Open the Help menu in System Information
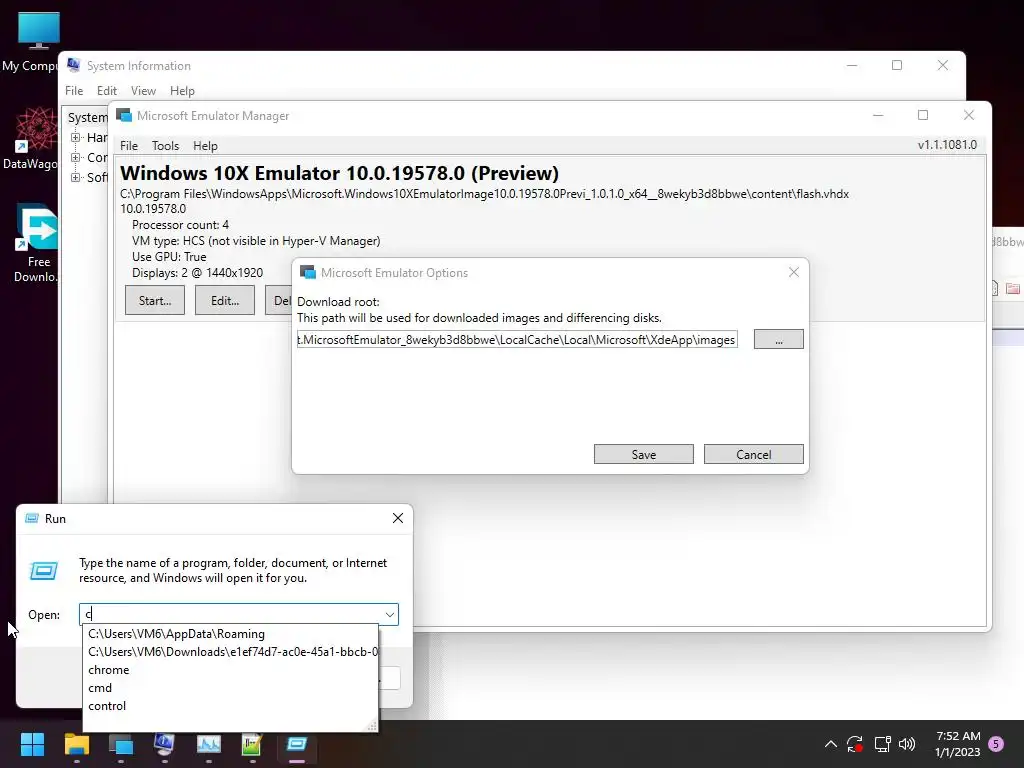The width and height of the screenshot is (1024, 768). [x=182, y=91]
